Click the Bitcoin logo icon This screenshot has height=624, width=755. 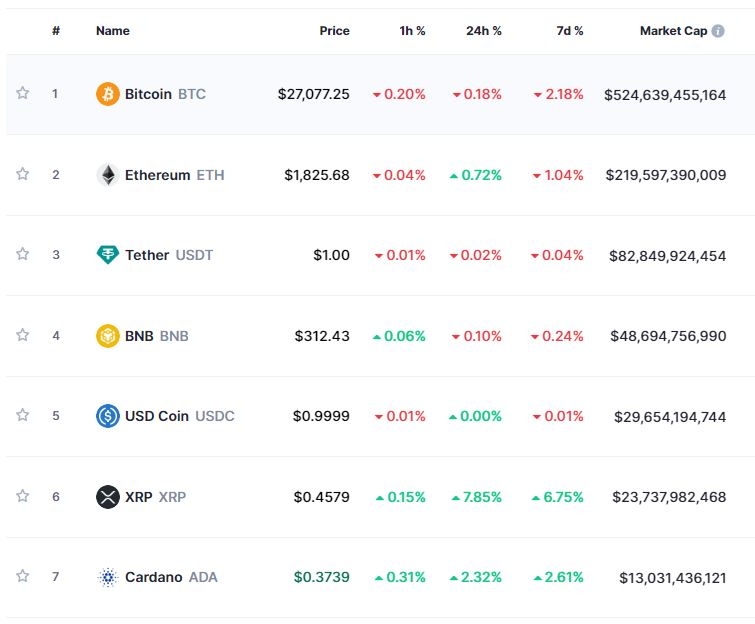click(107, 94)
